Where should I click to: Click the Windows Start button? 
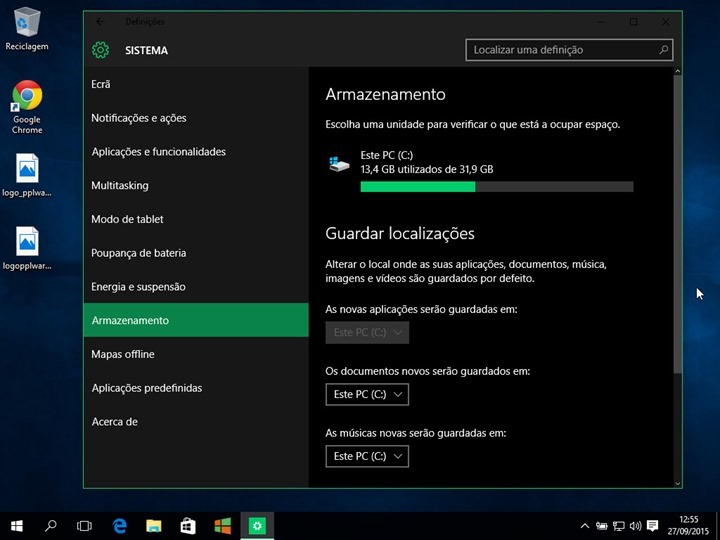(17, 525)
